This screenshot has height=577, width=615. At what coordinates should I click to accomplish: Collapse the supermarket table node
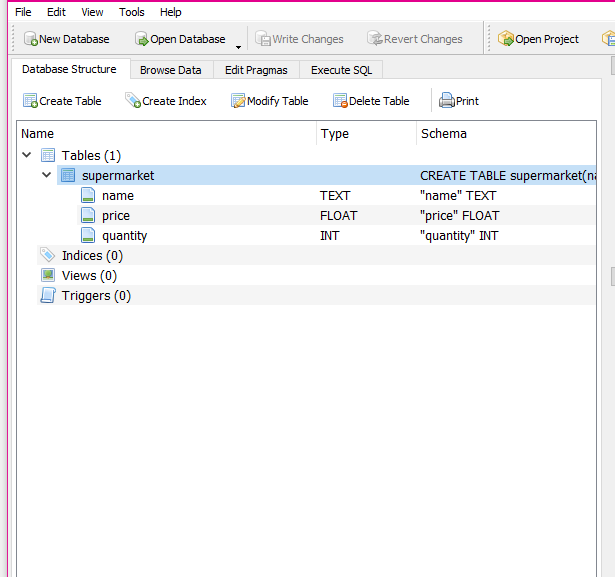tap(47, 175)
